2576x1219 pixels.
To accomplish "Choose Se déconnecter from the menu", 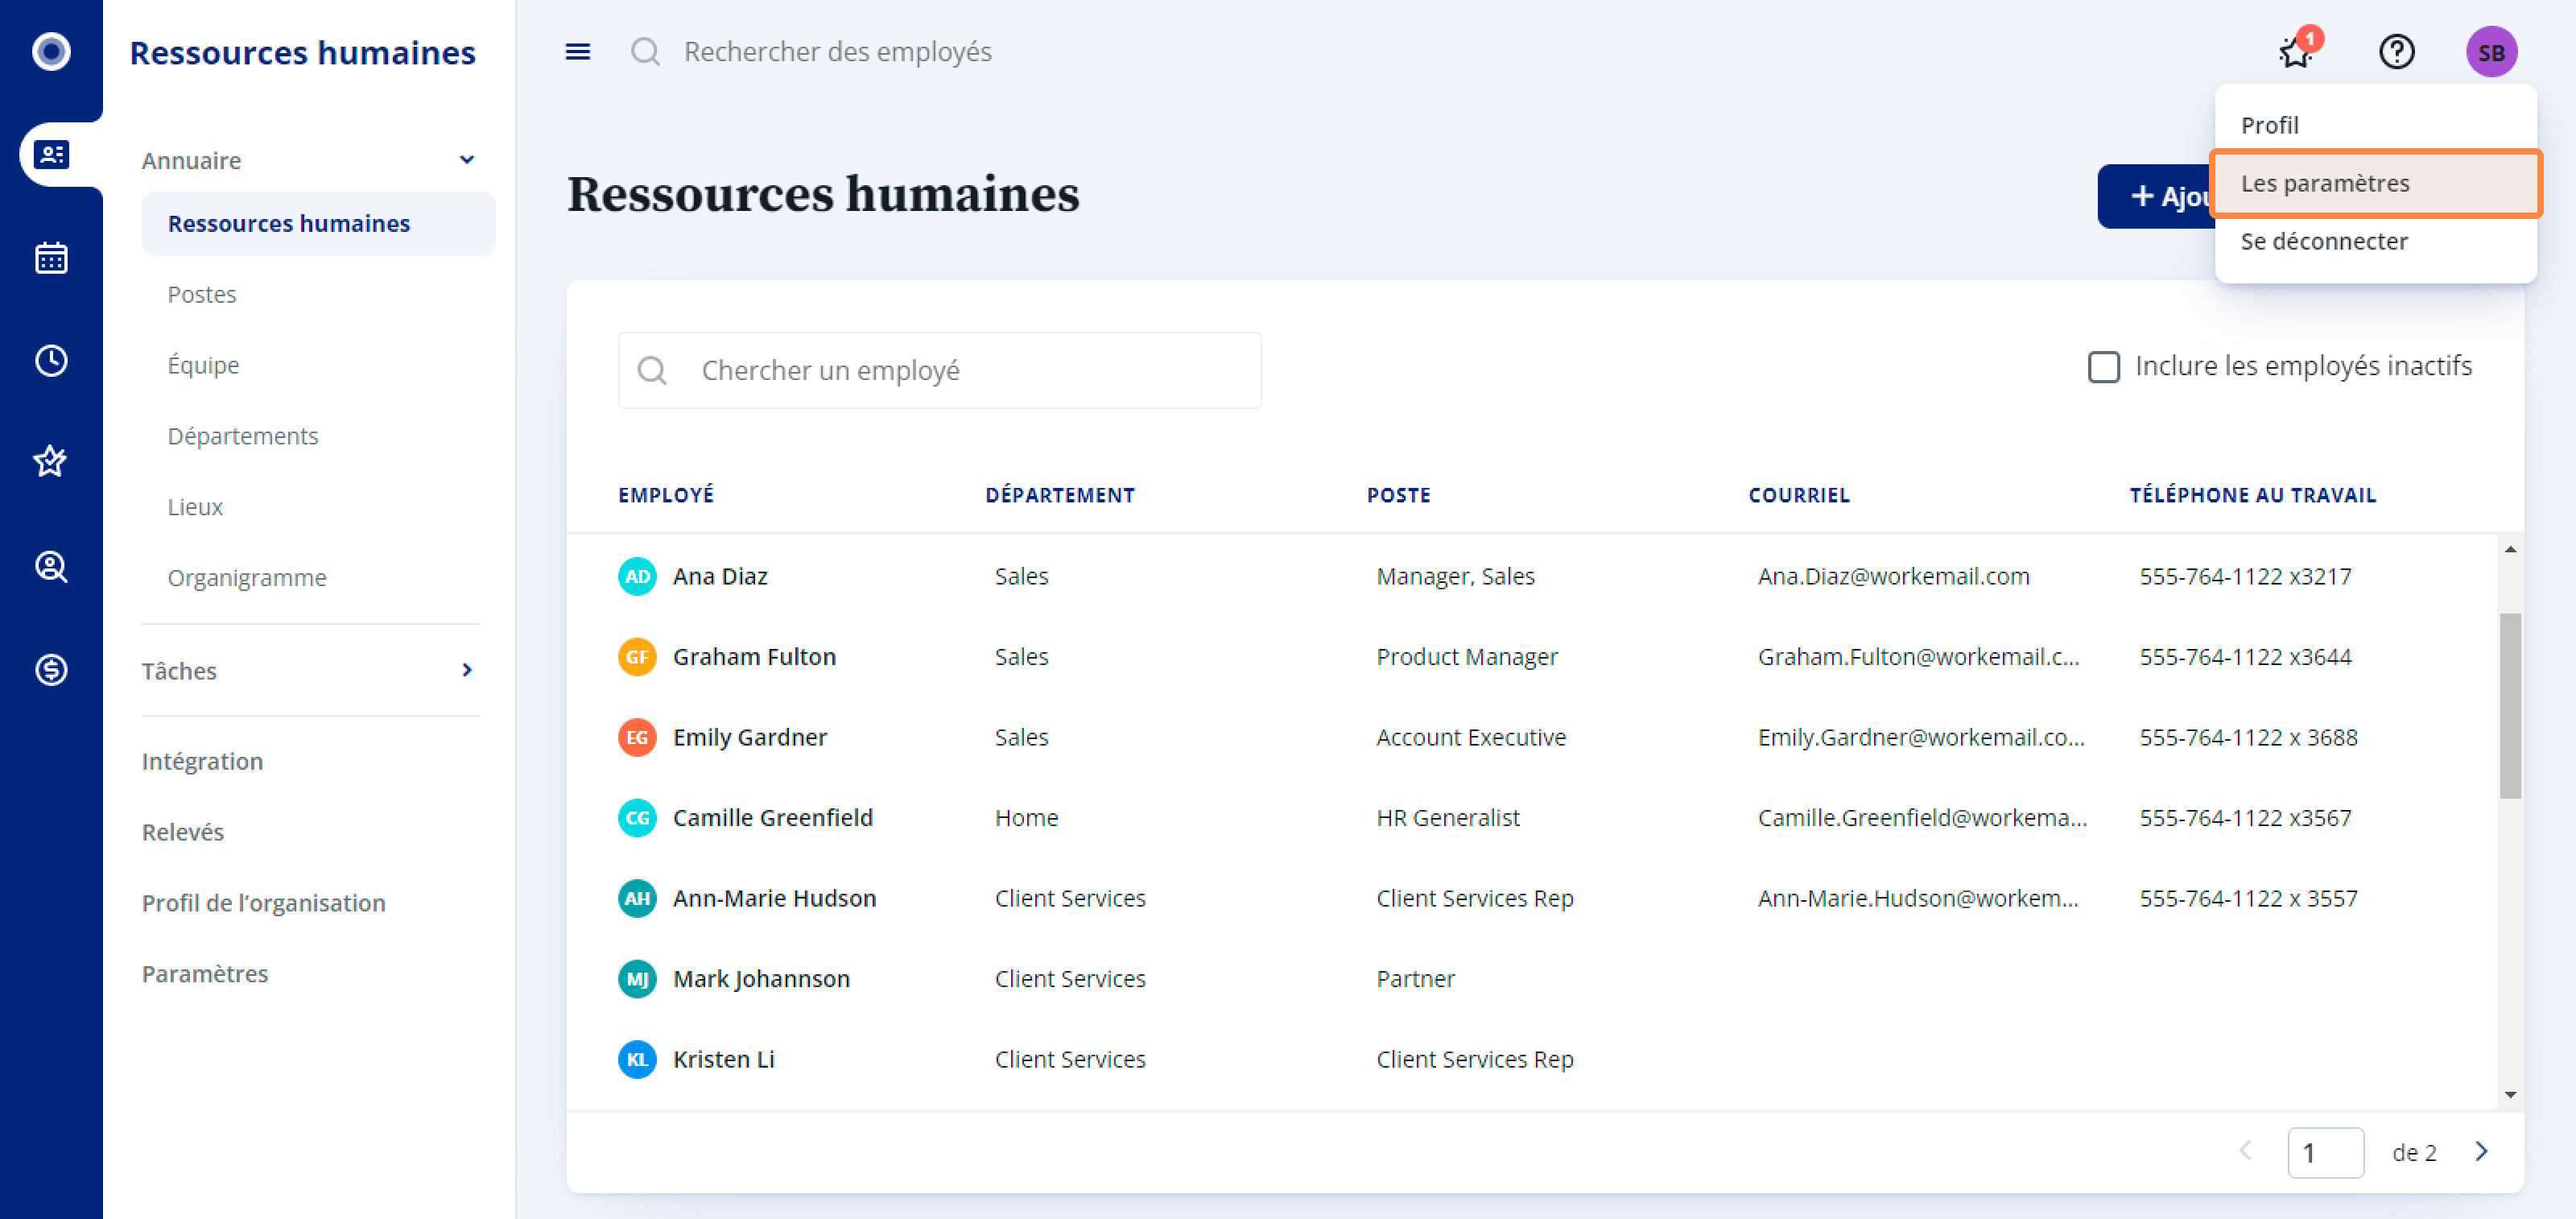I will pos(2323,241).
